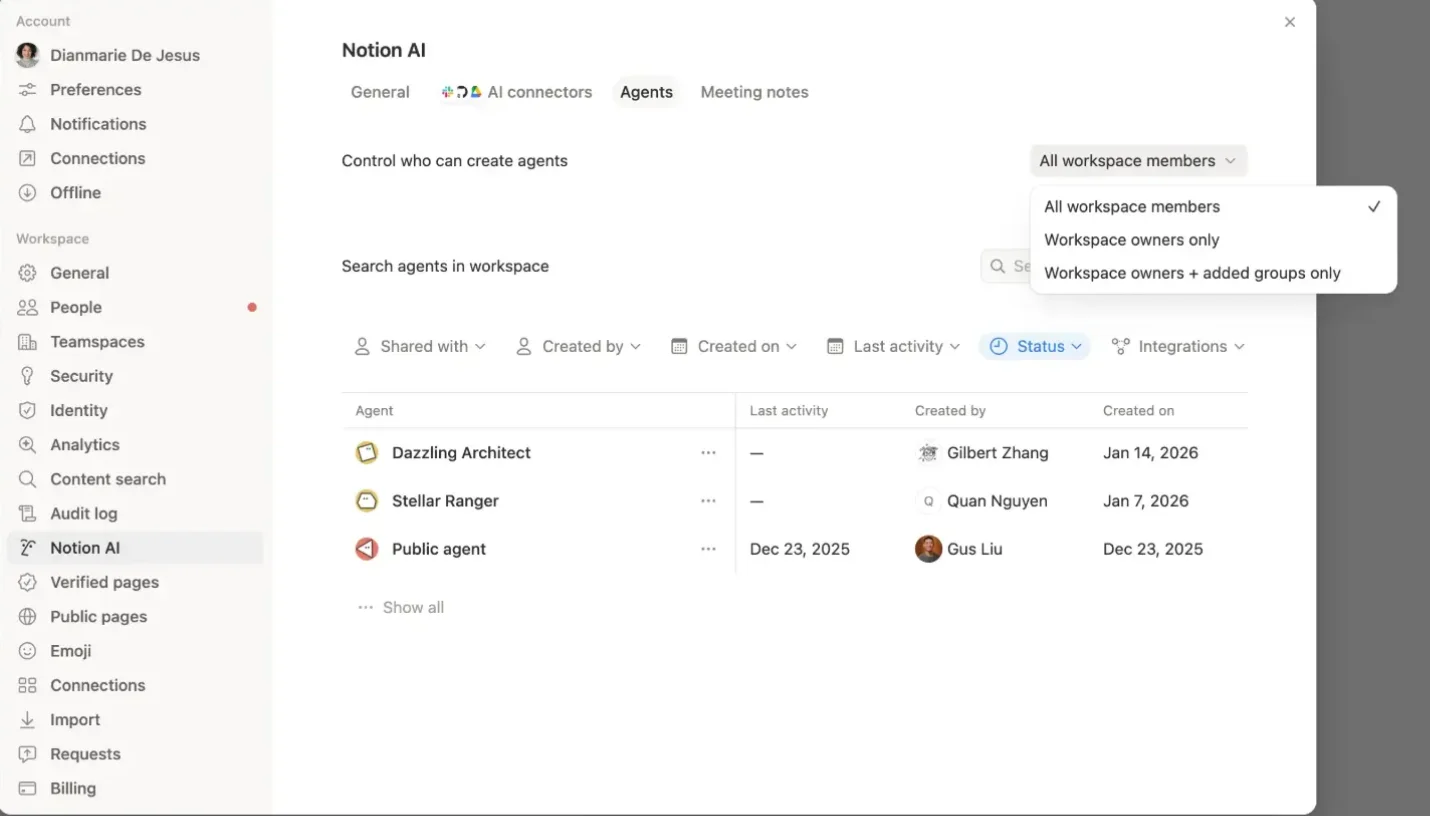
Task: Click the Notifications bell icon
Action: (x=28, y=124)
